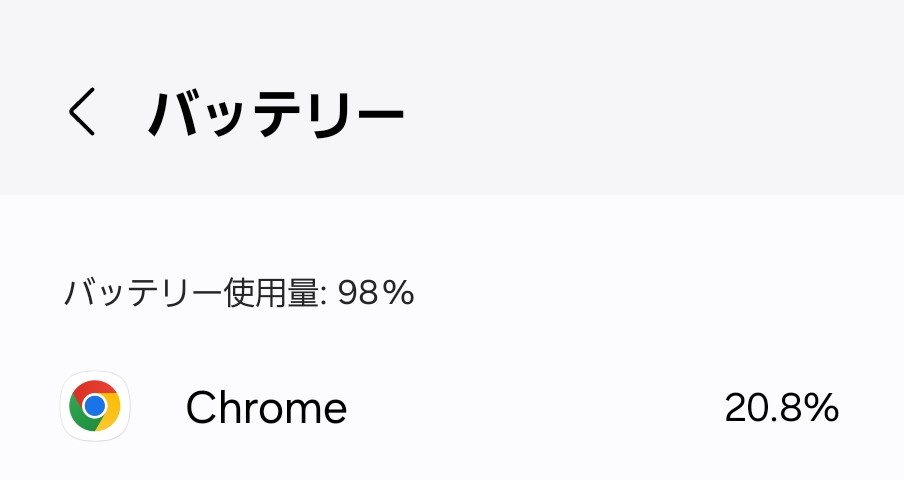Select Chrome's percentage on the right
Viewport: 904px width, 480px height.
click(x=781, y=407)
